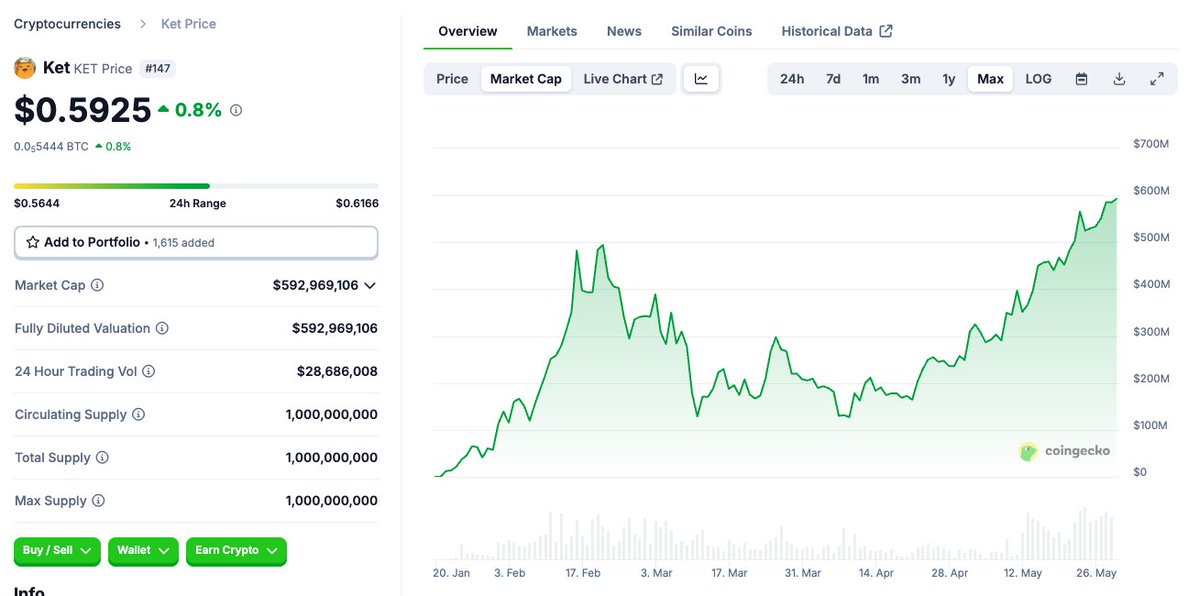Open the Live Chart view
Screen dimensions: 1199x596
pos(623,79)
